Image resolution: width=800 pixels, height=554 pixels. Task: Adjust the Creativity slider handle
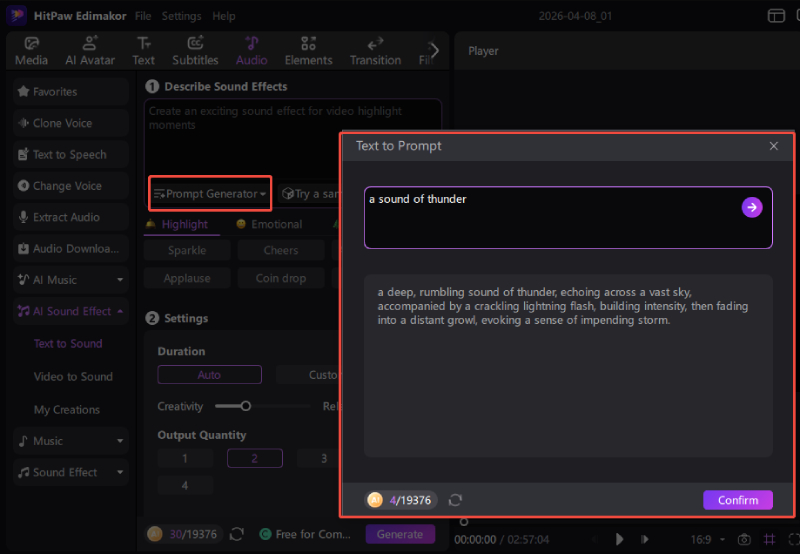246,406
